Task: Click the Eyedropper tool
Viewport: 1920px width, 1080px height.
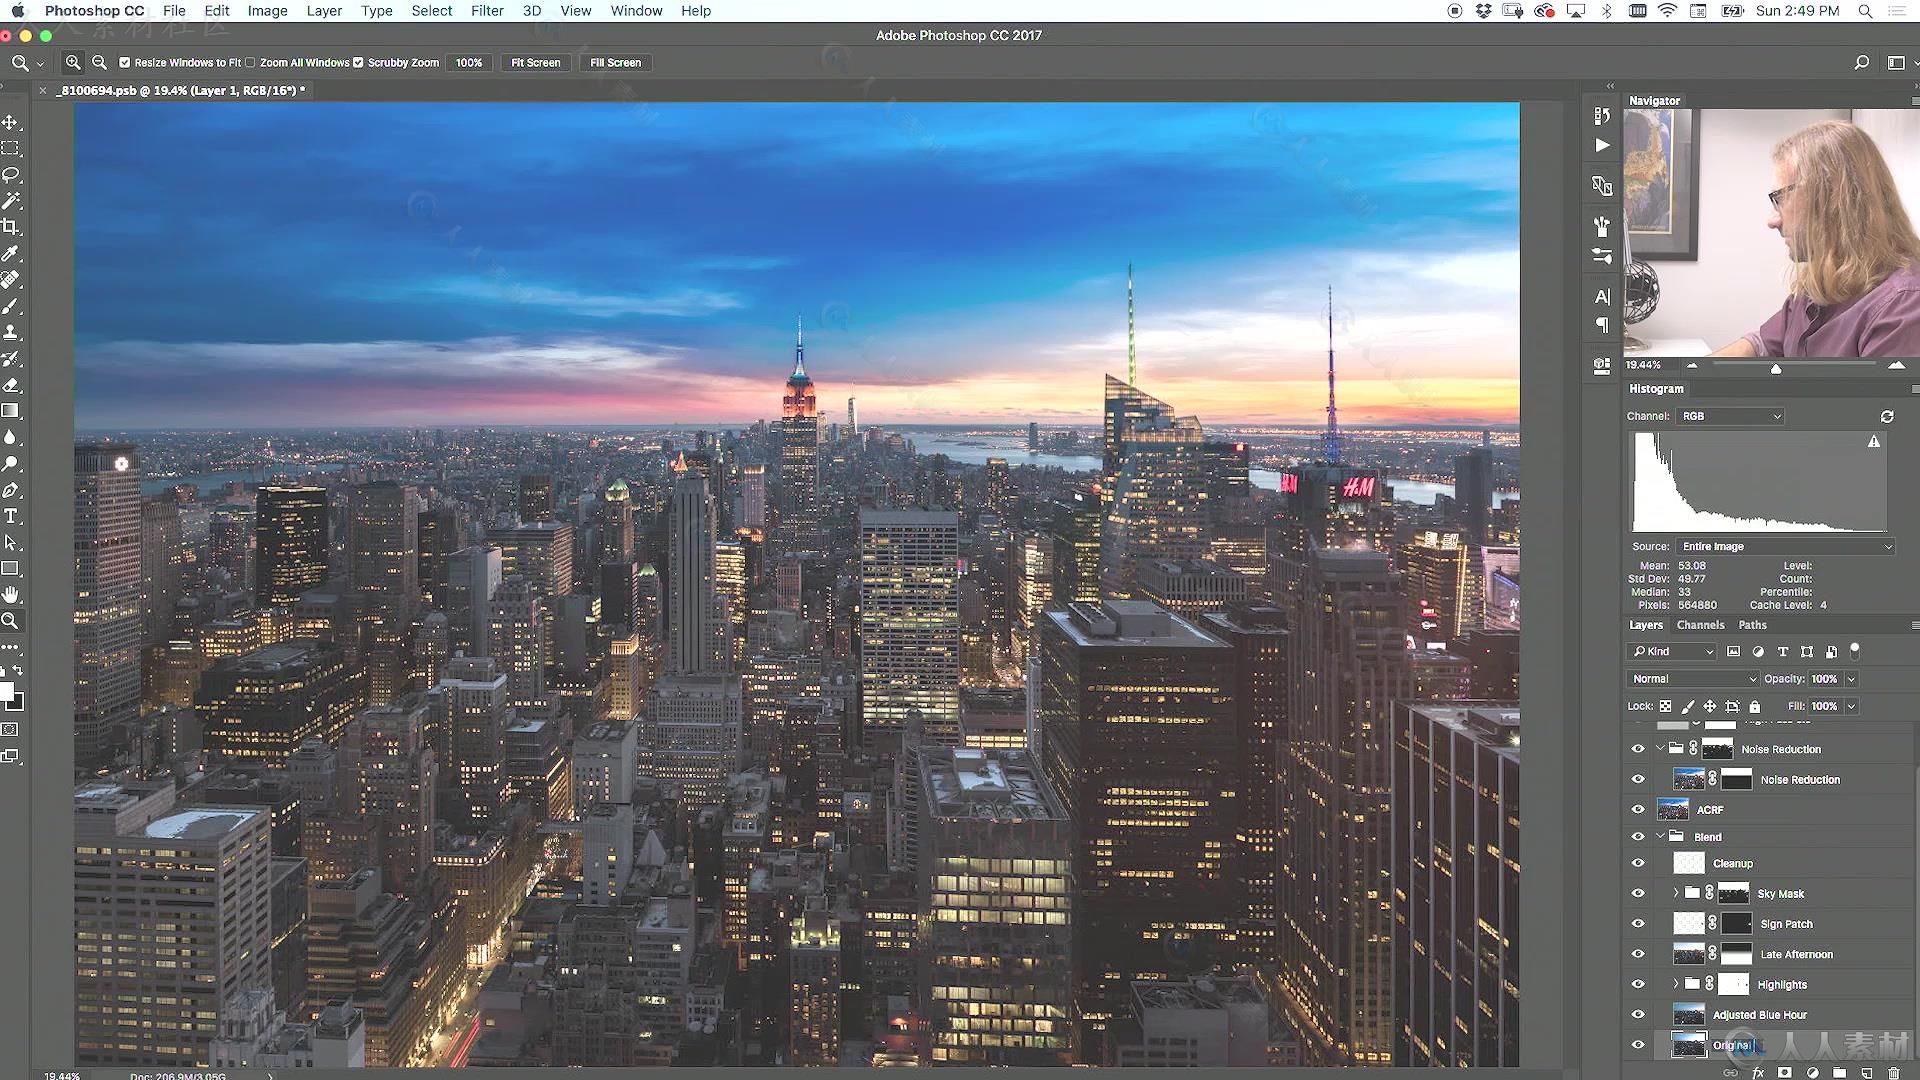Action: pyautogui.click(x=11, y=253)
